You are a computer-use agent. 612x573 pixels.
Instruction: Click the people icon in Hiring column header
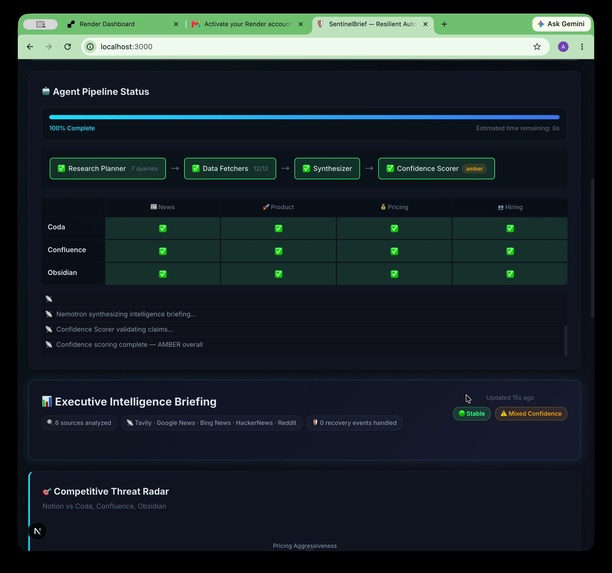(500, 207)
